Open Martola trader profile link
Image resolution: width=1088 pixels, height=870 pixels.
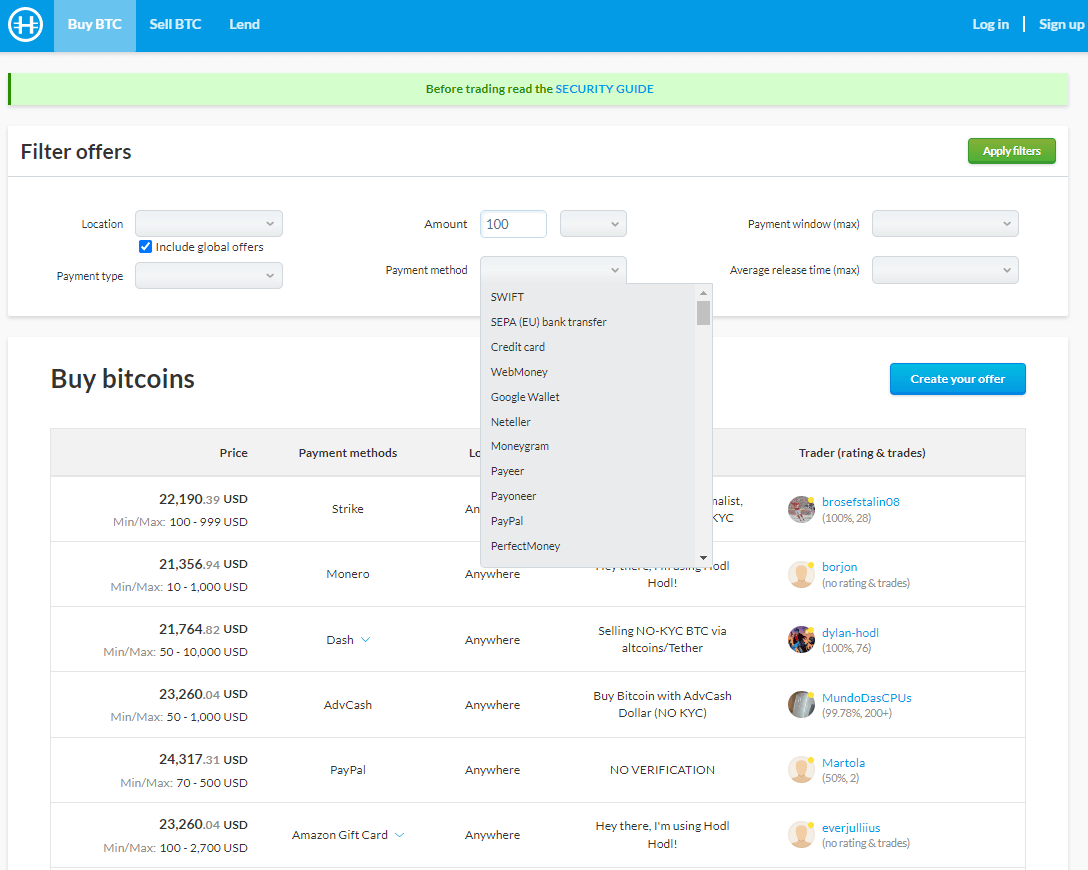[x=843, y=762]
